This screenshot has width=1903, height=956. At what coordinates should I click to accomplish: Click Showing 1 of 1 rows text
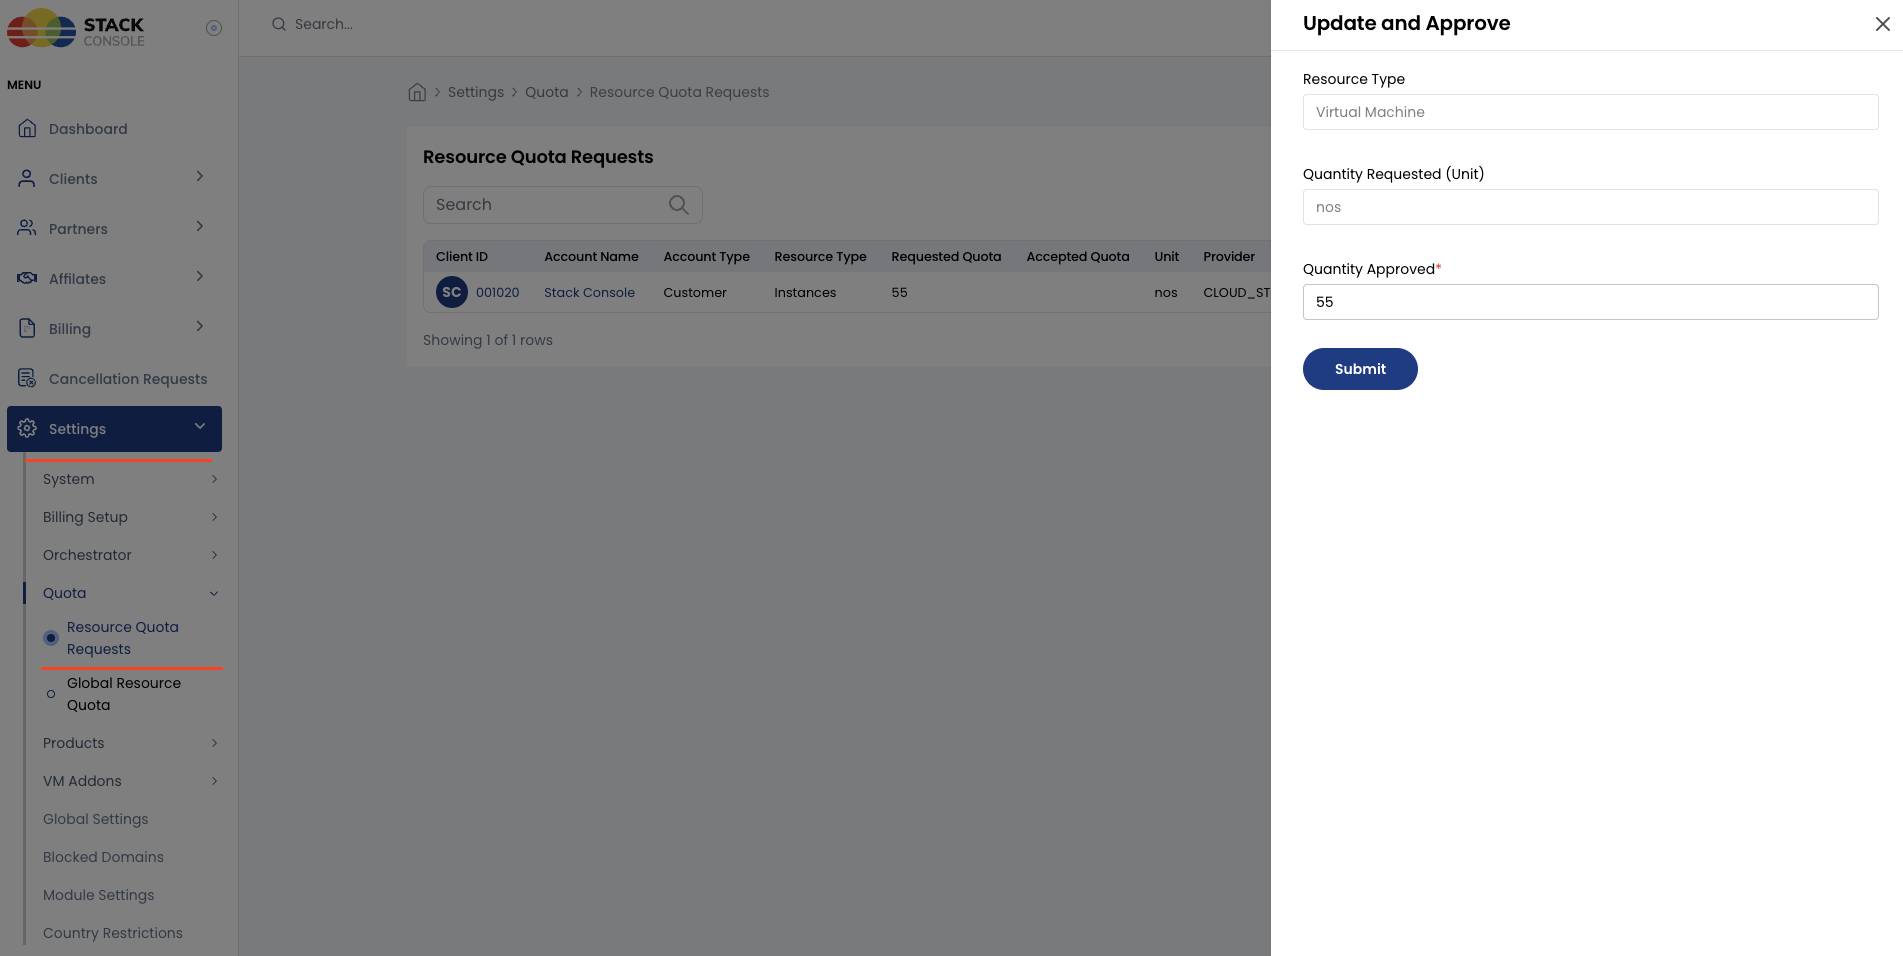(488, 340)
